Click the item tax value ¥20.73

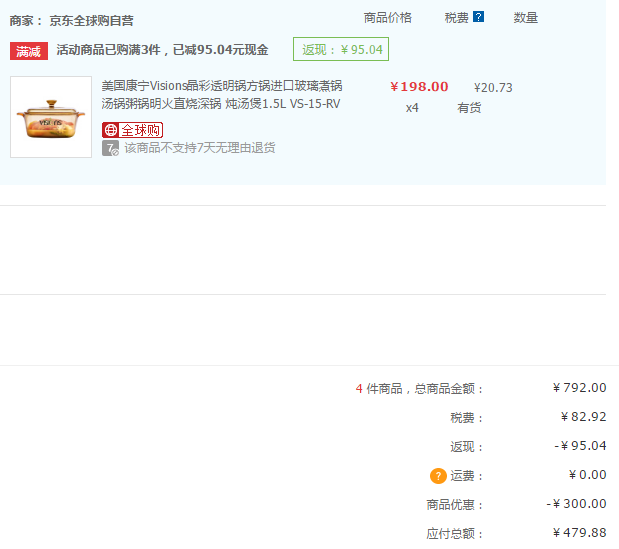493,88
